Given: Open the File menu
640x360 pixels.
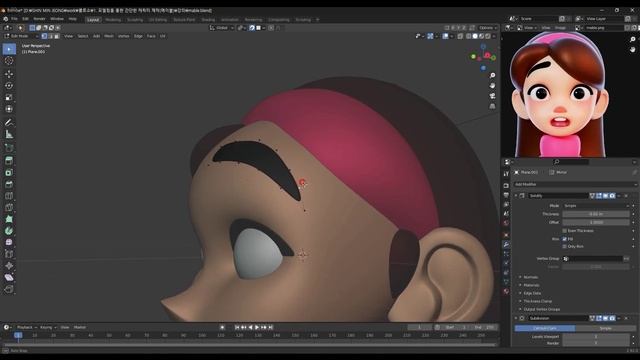Looking at the screenshot, I should (x=14, y=19).
